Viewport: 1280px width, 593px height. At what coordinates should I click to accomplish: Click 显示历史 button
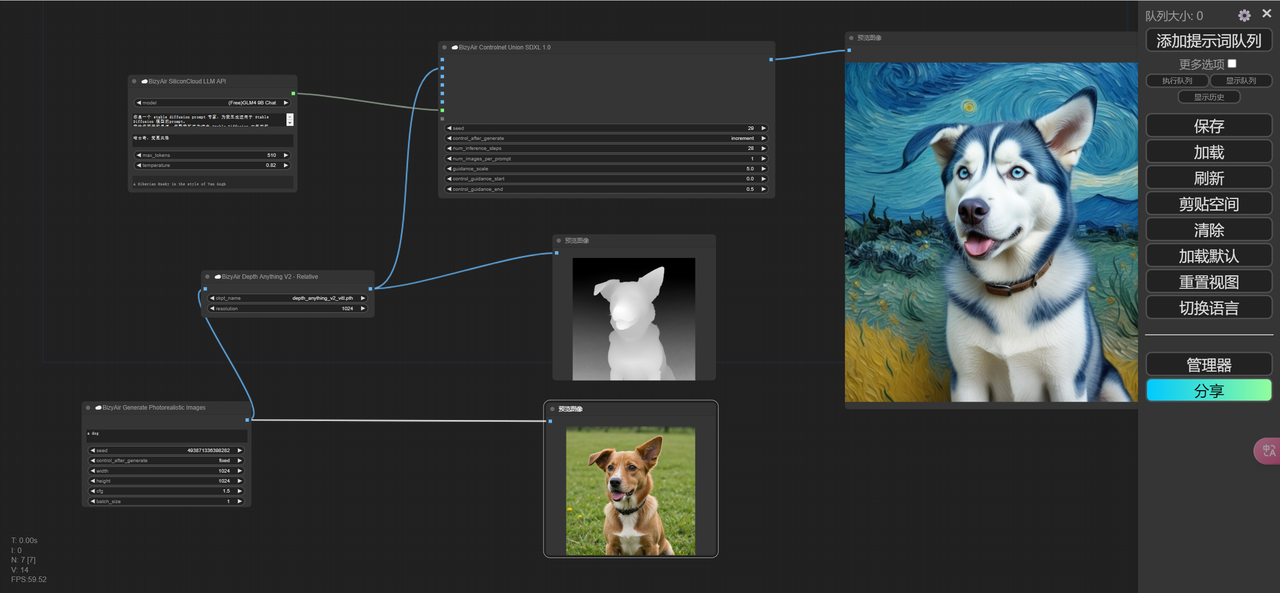pos(1209,97)
